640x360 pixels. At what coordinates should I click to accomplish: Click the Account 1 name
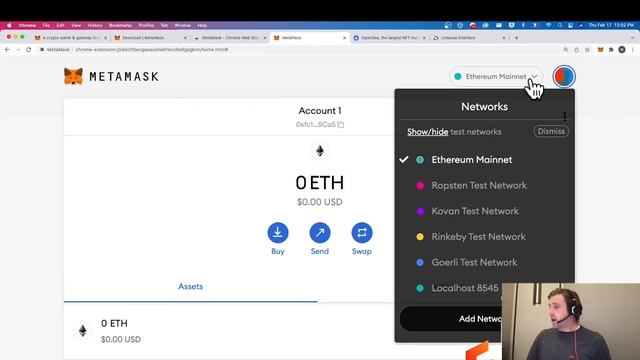coord(320,111)
